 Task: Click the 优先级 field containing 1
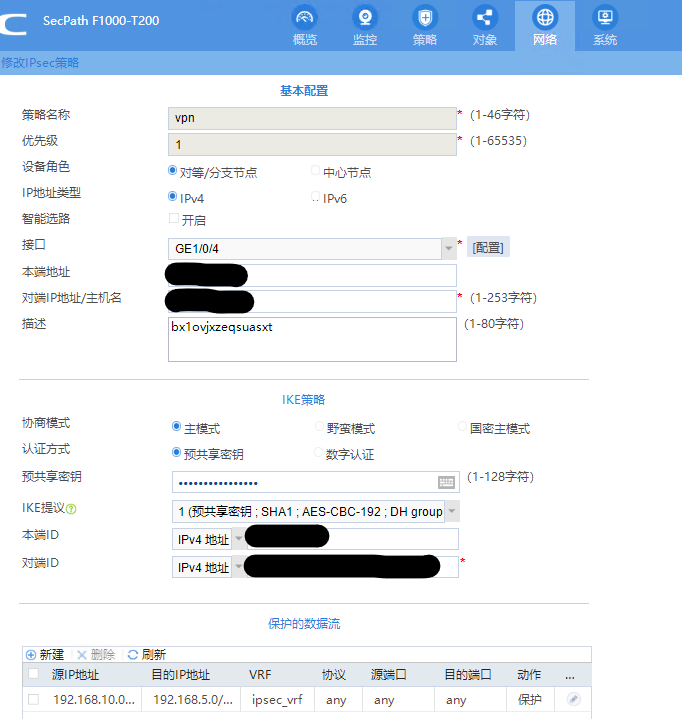[312, 144]
